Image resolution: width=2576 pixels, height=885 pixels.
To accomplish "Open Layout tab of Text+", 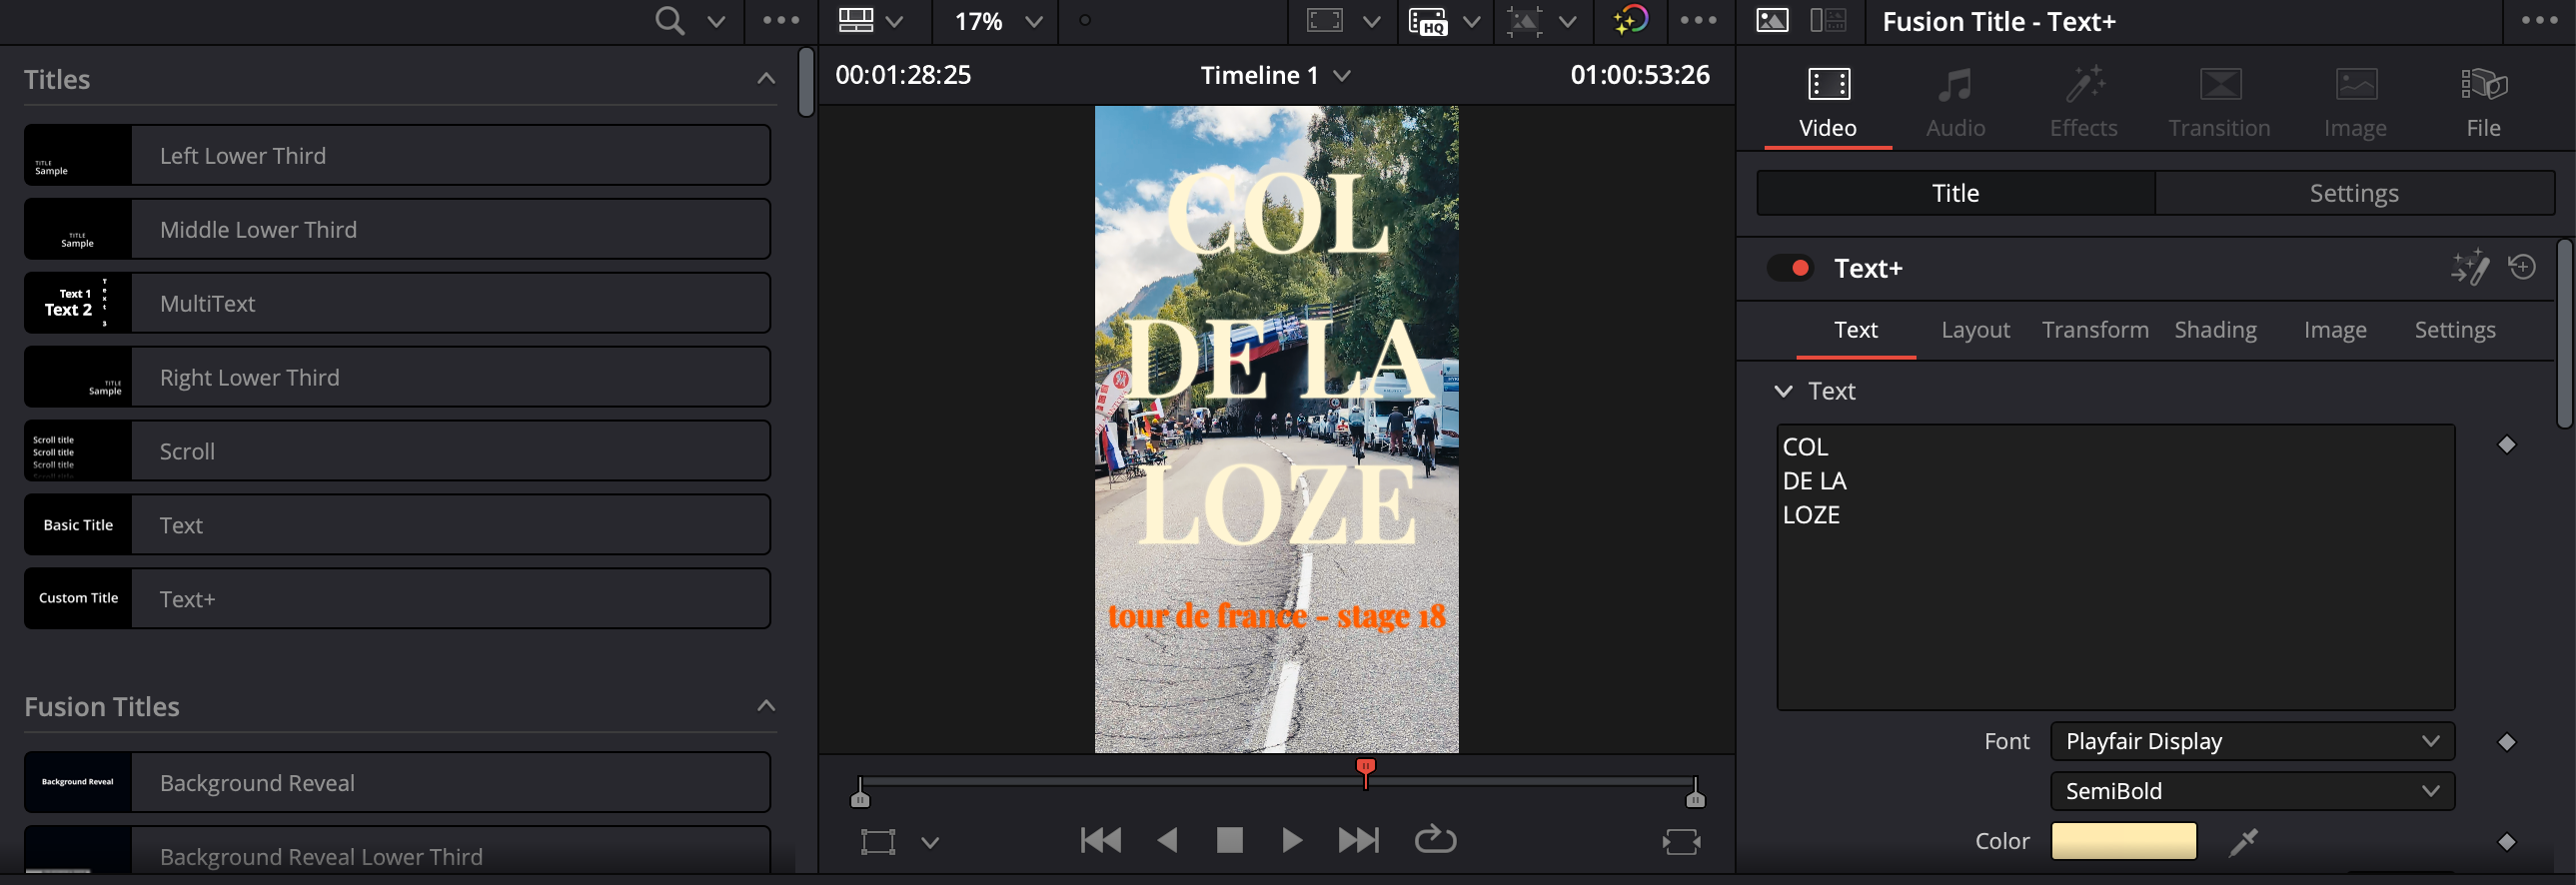I will 1975,330.
